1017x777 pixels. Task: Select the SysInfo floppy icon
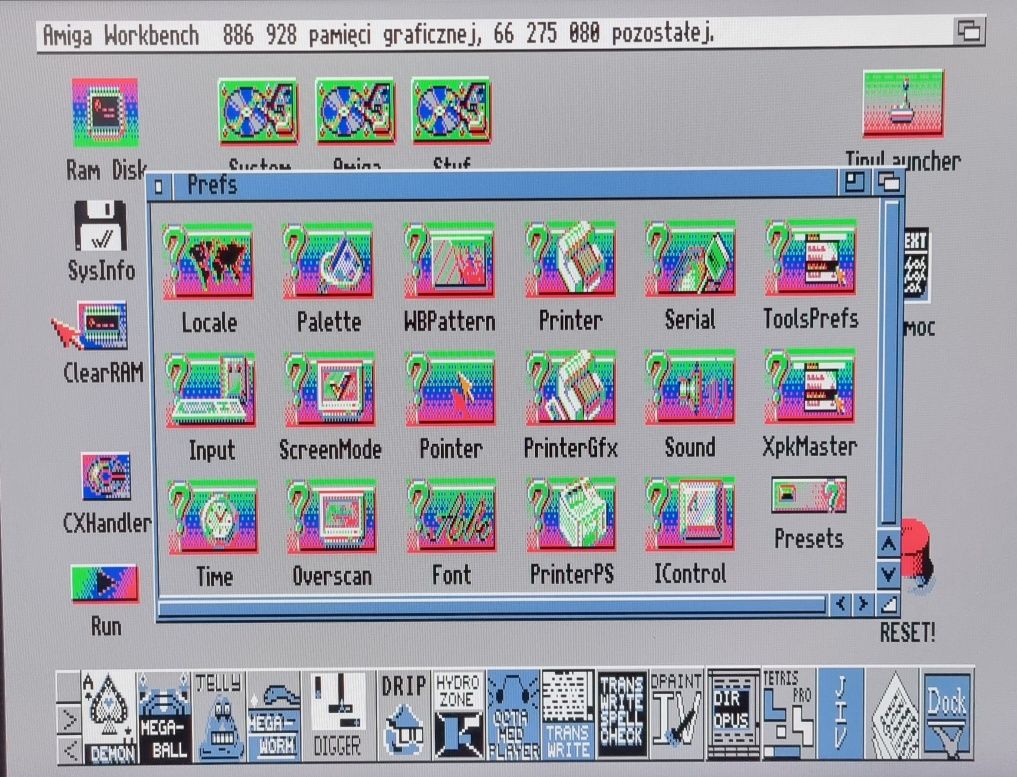[100, 226]
